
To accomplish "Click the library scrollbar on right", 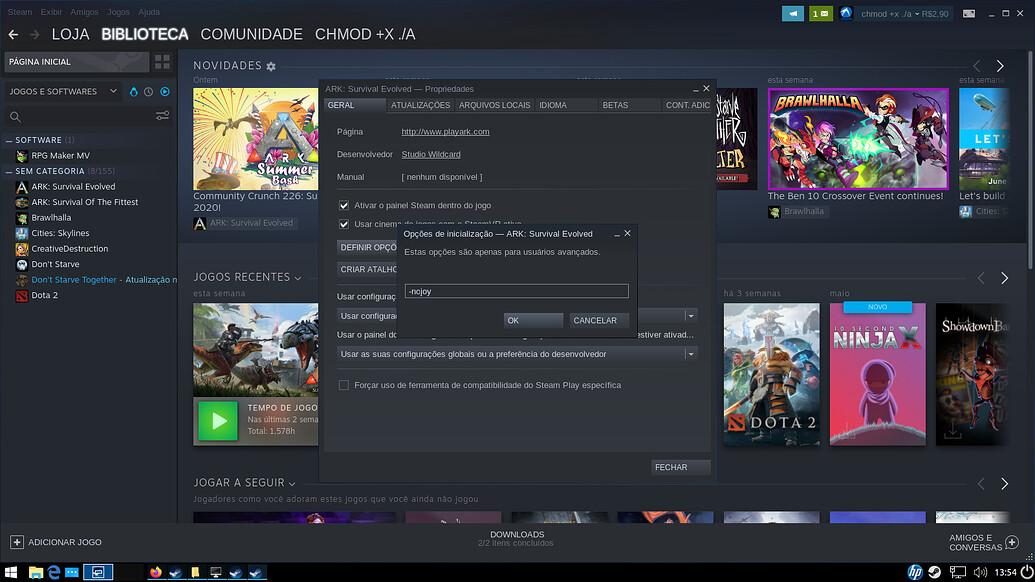I will pos(1030,158).
